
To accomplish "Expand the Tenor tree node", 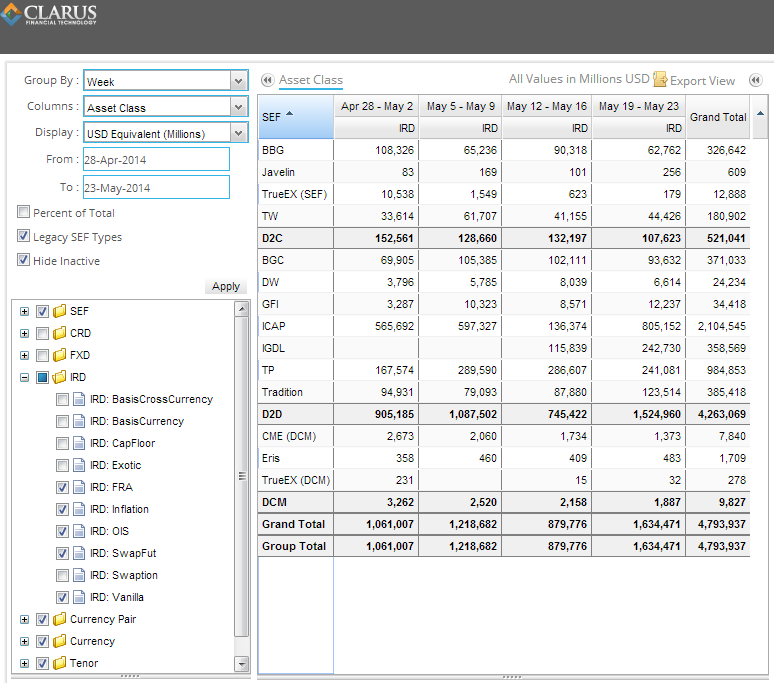I will click(x=24, y=663).
